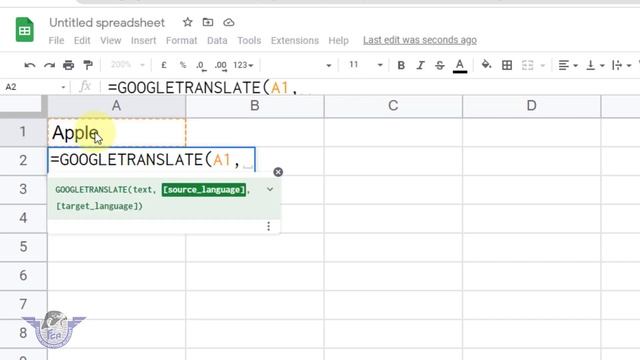Image resolution: width=640 pixels, height=360 pixels.
Task: Click the Merge cells icon
Action: pyautogui.click(x=527, y=65)
